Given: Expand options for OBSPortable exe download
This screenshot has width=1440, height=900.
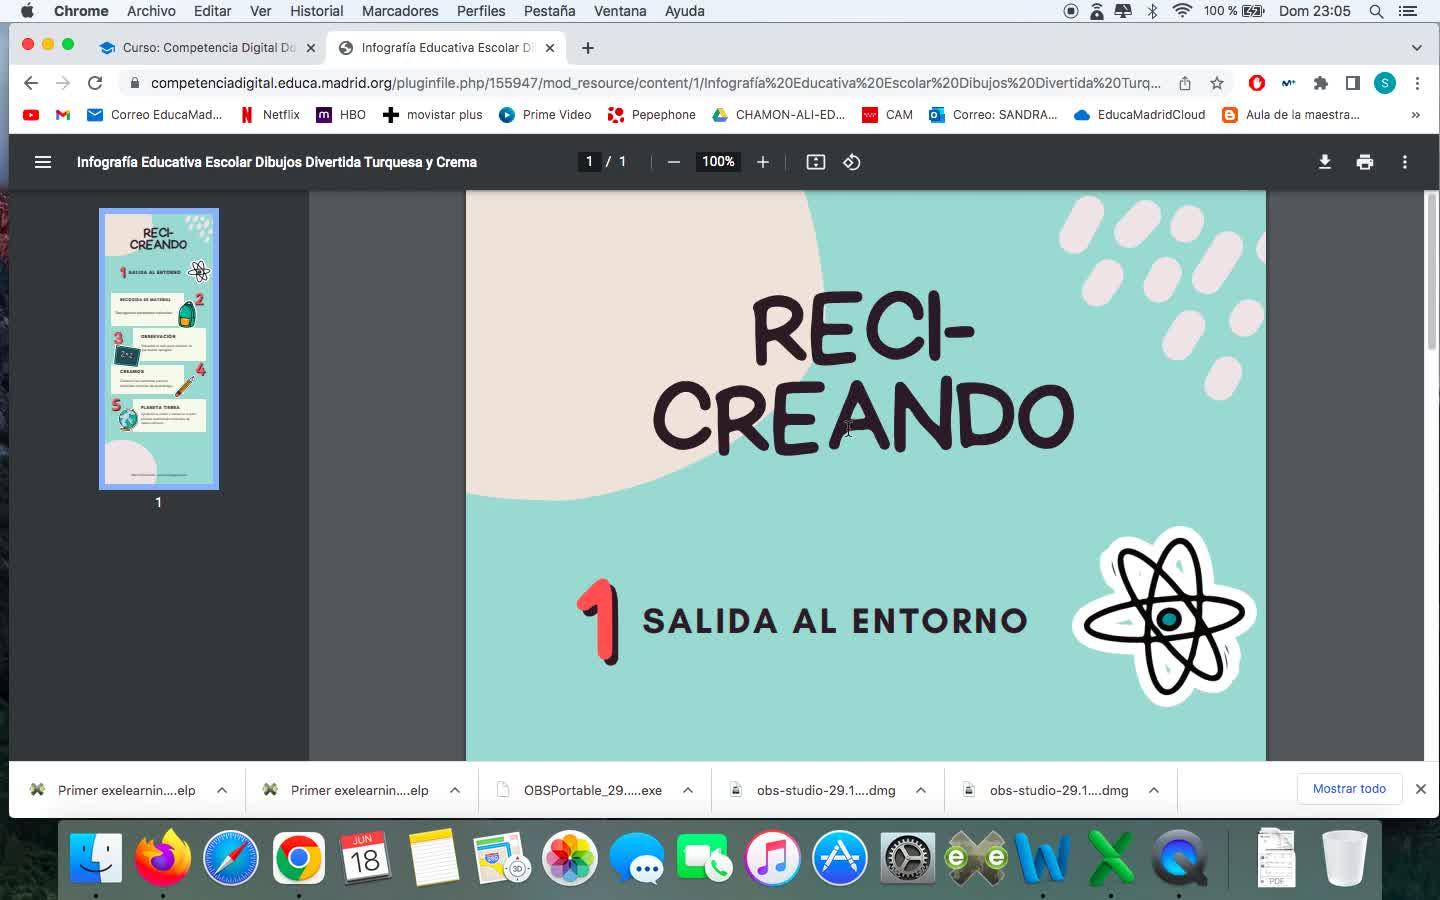Looking at the screenshot, I should coord(688,790).
